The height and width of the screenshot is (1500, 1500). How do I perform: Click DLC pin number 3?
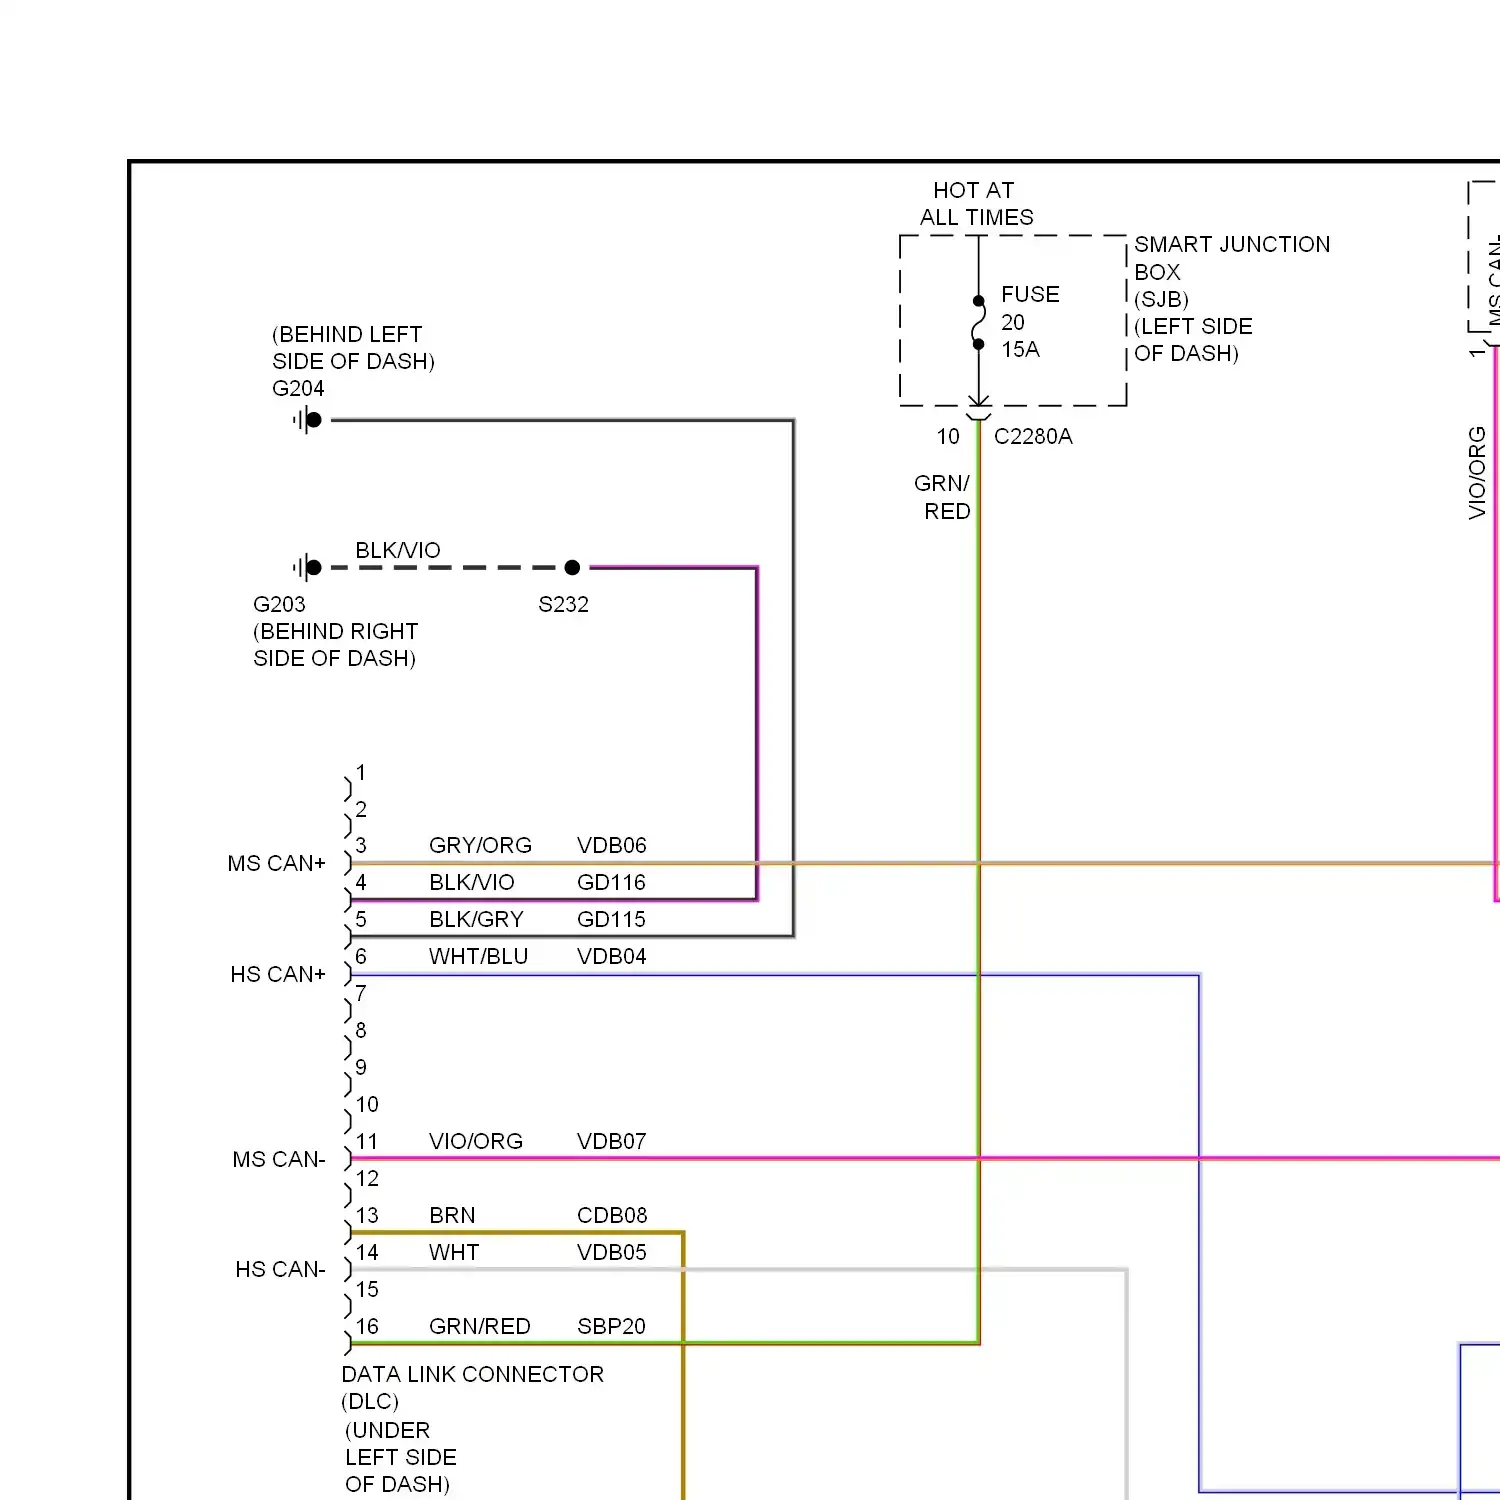pyautogui.click(x=361, y=845)
